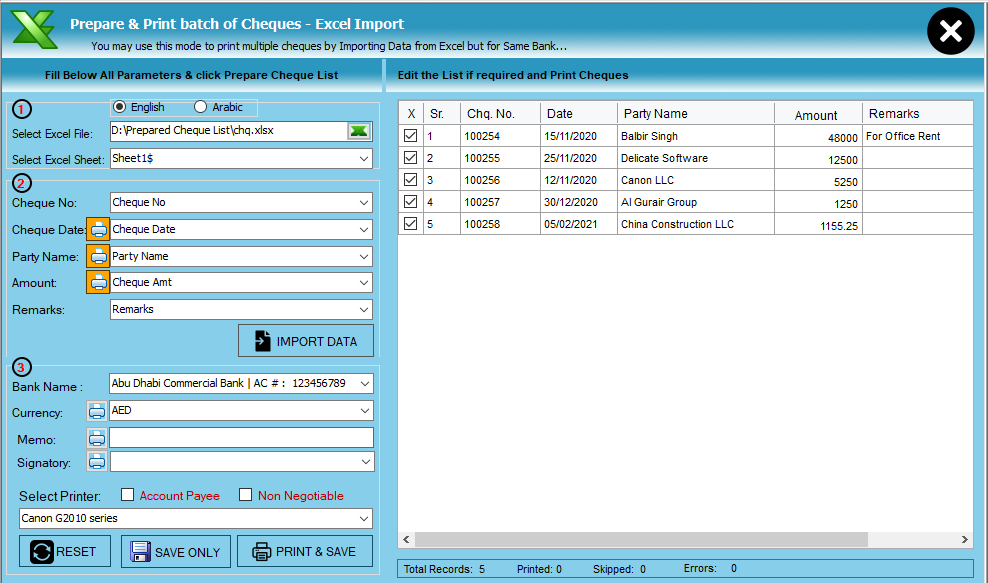The height and width of the screenshot is (583, 988).
Task: Open the Canon G2010 printer dropdown
Action: [362, 518]
